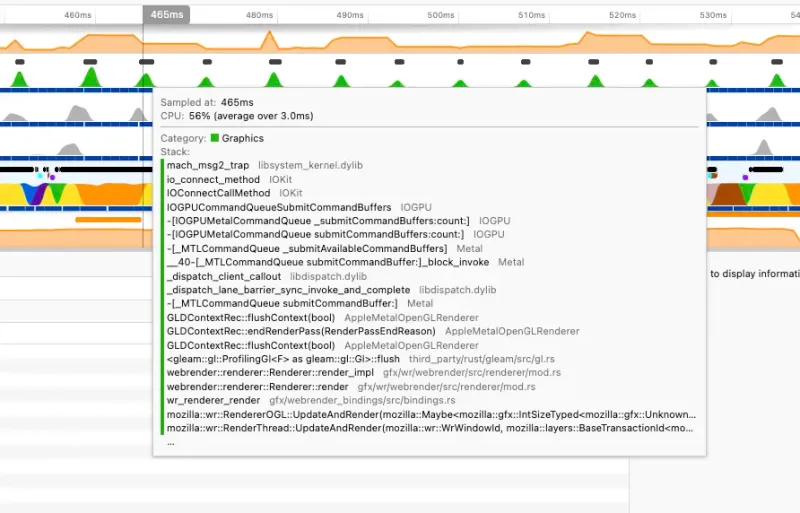Click the 460ms tick on the time ruler
Image resolution: width=800 pixels, height=513 pixels.
coord(77,15)
